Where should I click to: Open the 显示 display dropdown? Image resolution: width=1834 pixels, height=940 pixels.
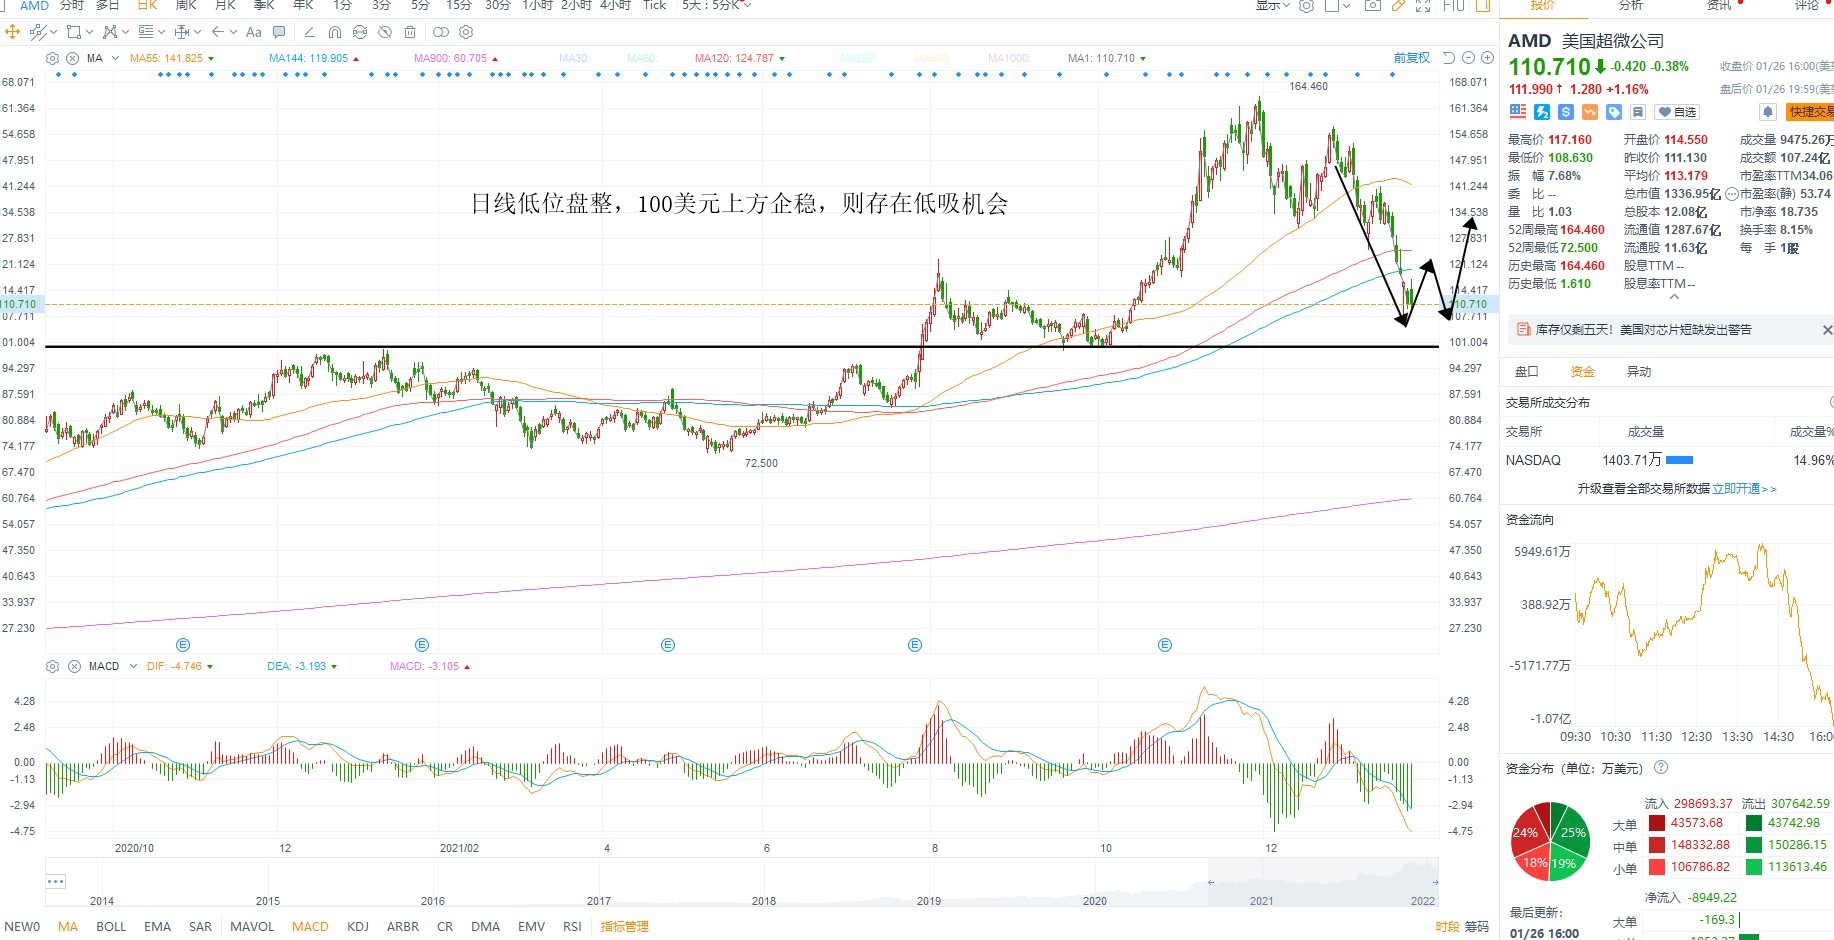click(1273, 5)
